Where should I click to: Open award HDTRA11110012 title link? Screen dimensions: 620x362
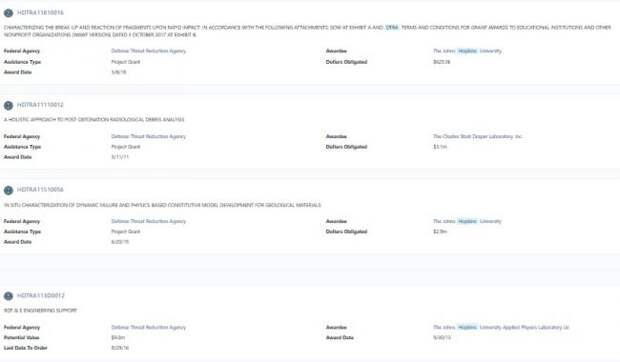(40, 105)
